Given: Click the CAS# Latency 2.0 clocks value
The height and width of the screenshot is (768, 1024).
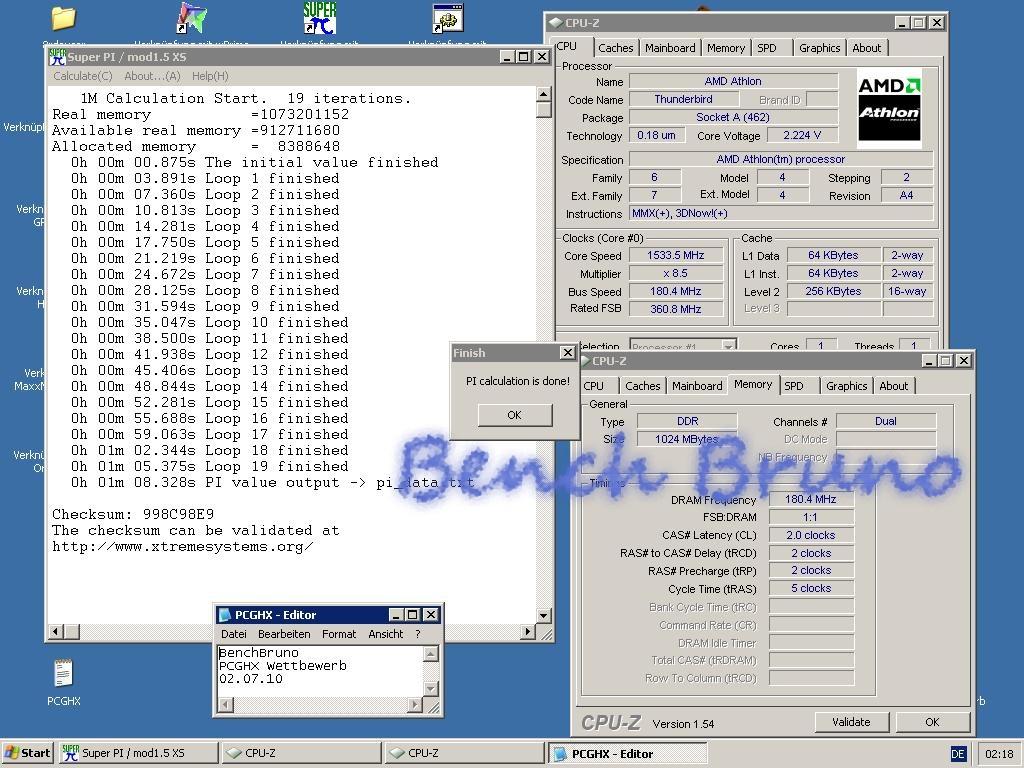Looking at the screenshot, I should [x=810, y=535].
